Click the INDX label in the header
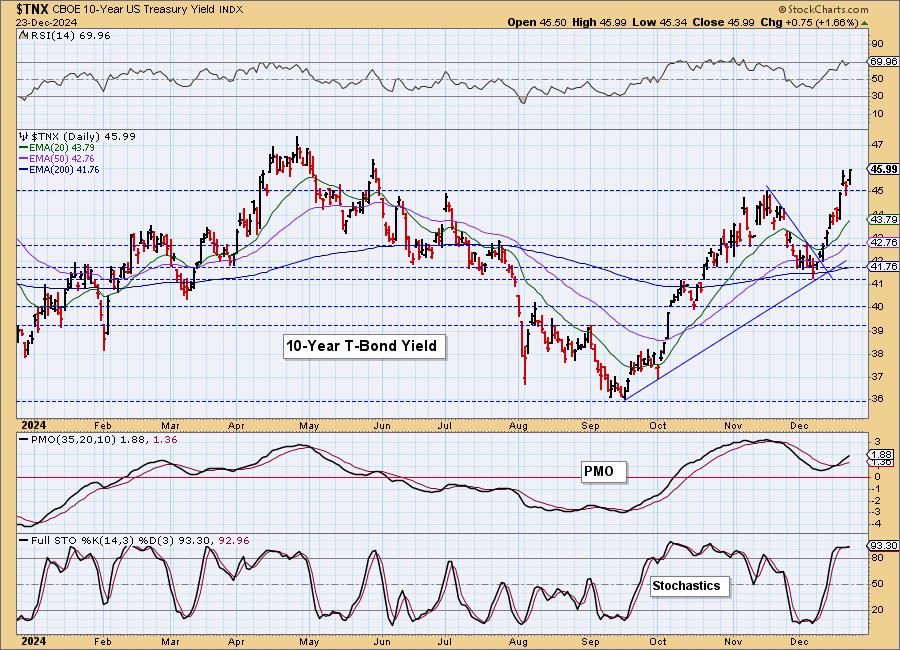The height and width of the screenshot is (650, 900). [x=232, y=10]
